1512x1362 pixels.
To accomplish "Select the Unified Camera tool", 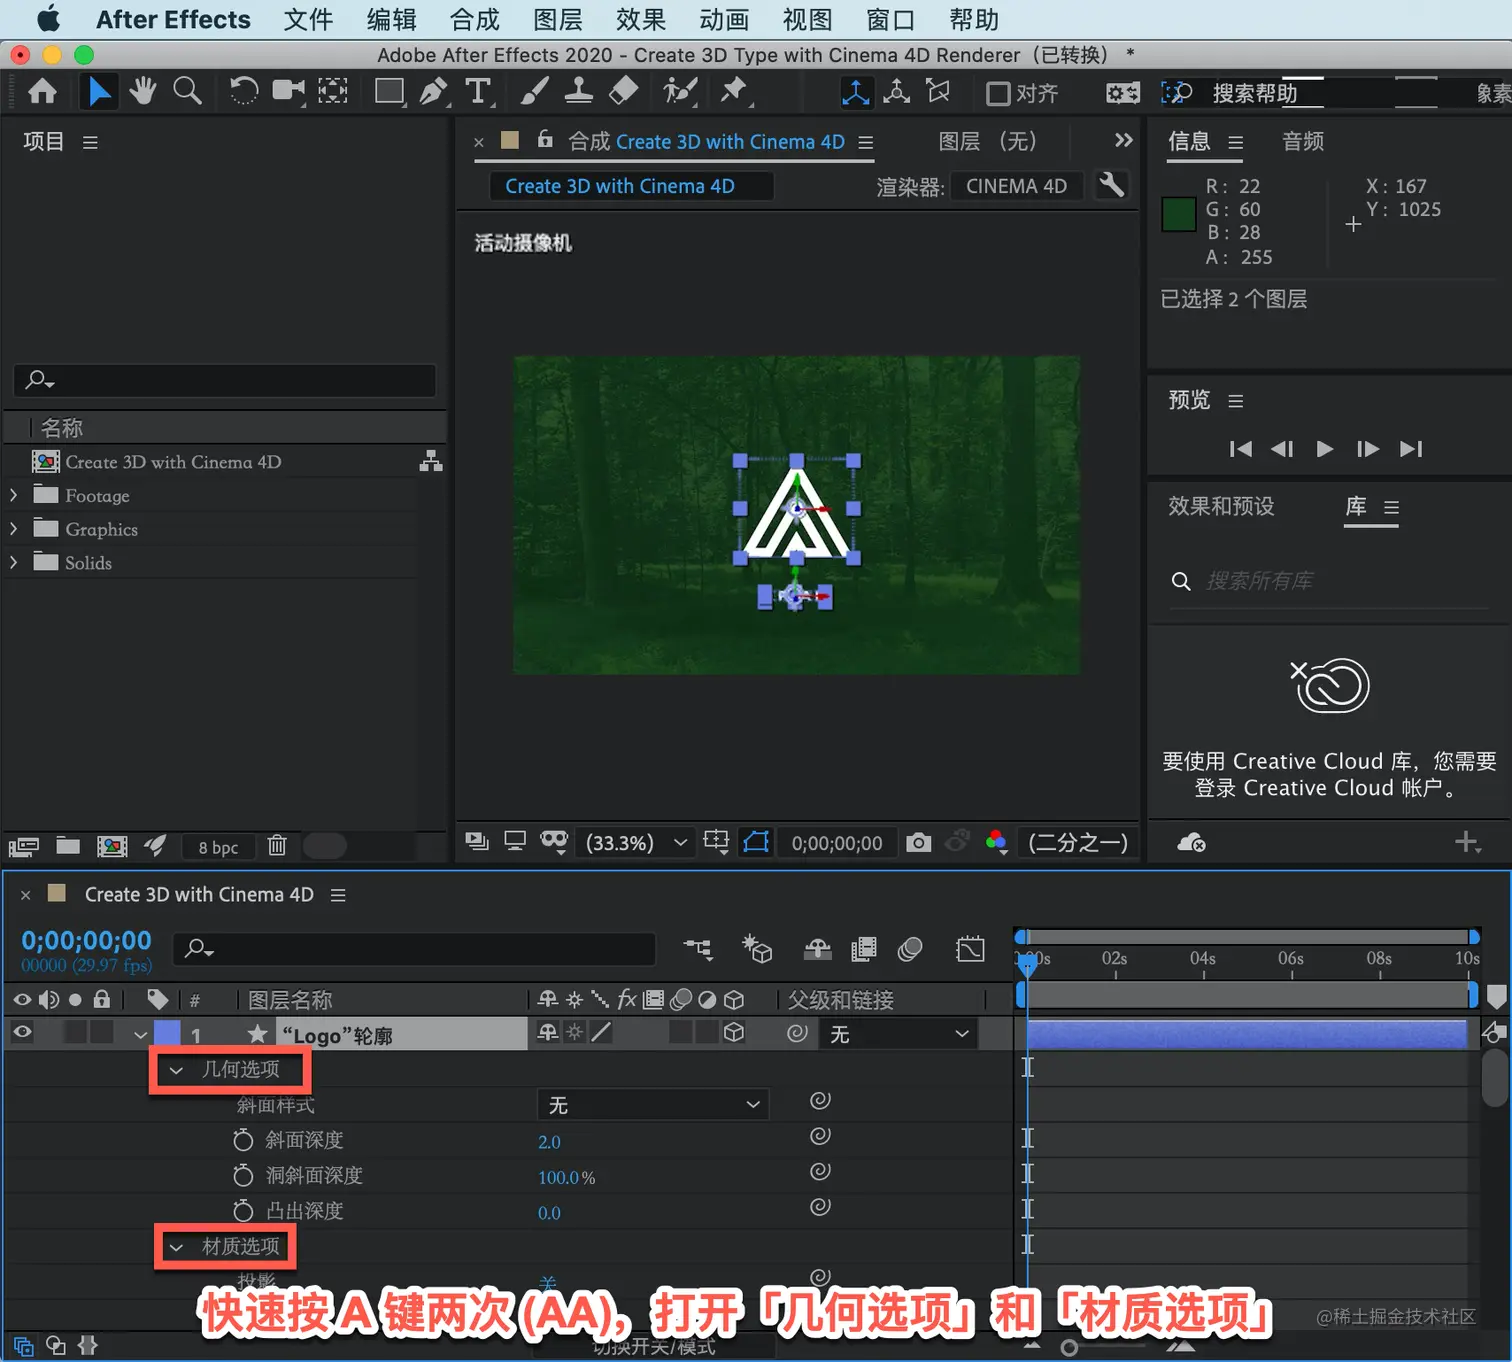I will click(288, 91).
